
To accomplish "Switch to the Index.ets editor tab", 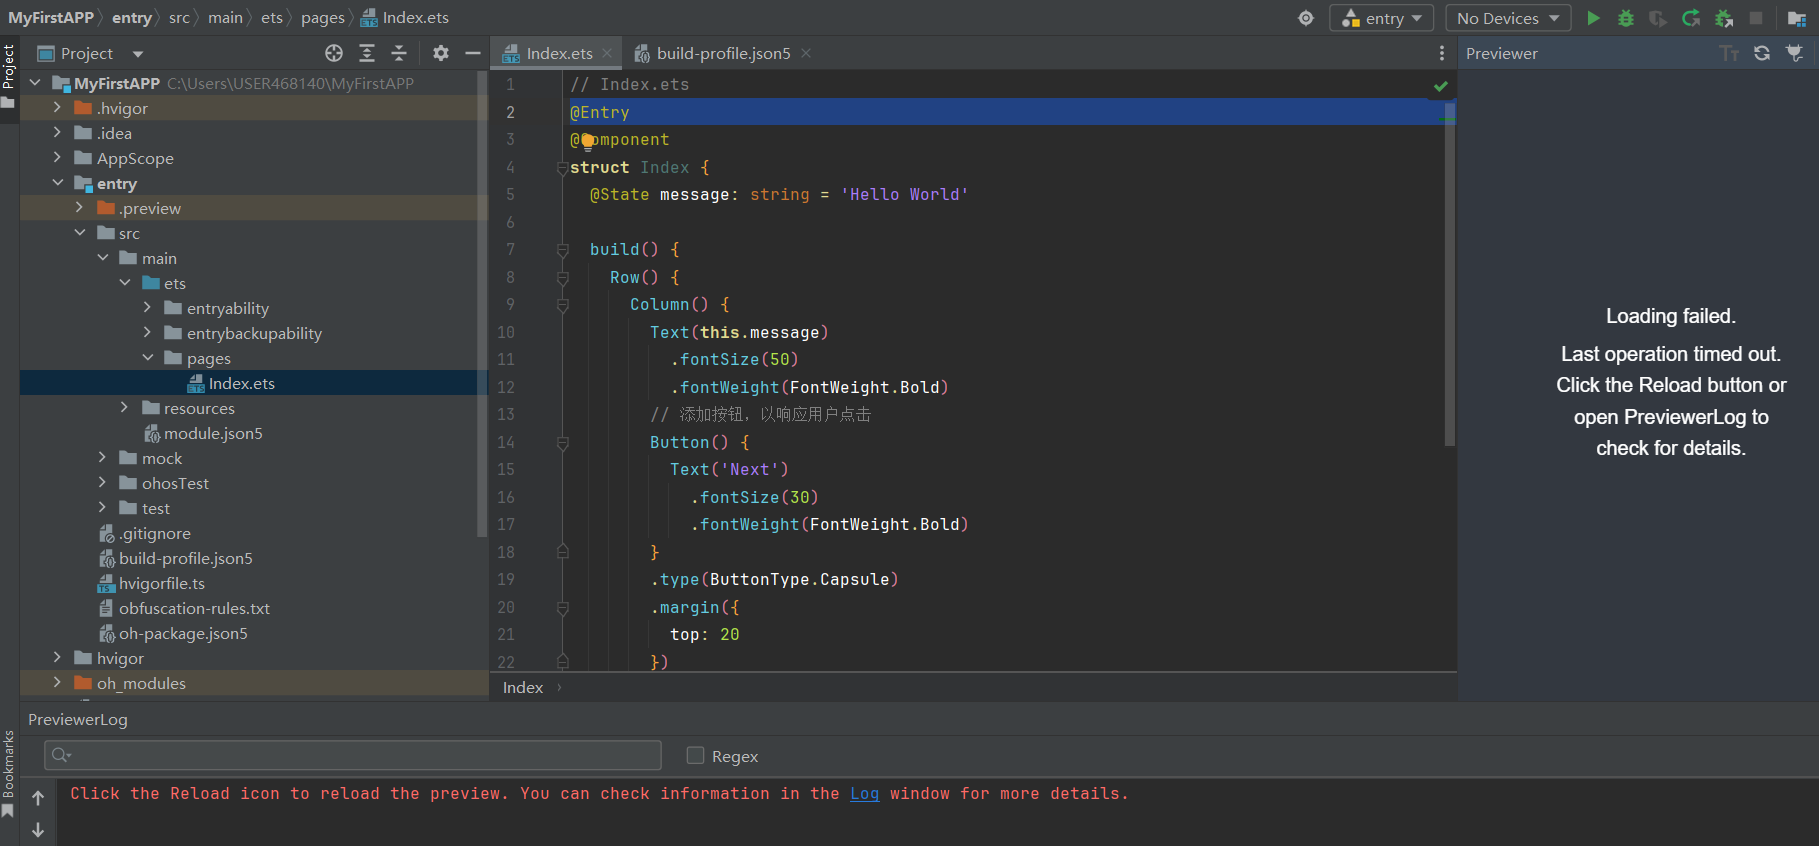I will click(x=558, y=53).
